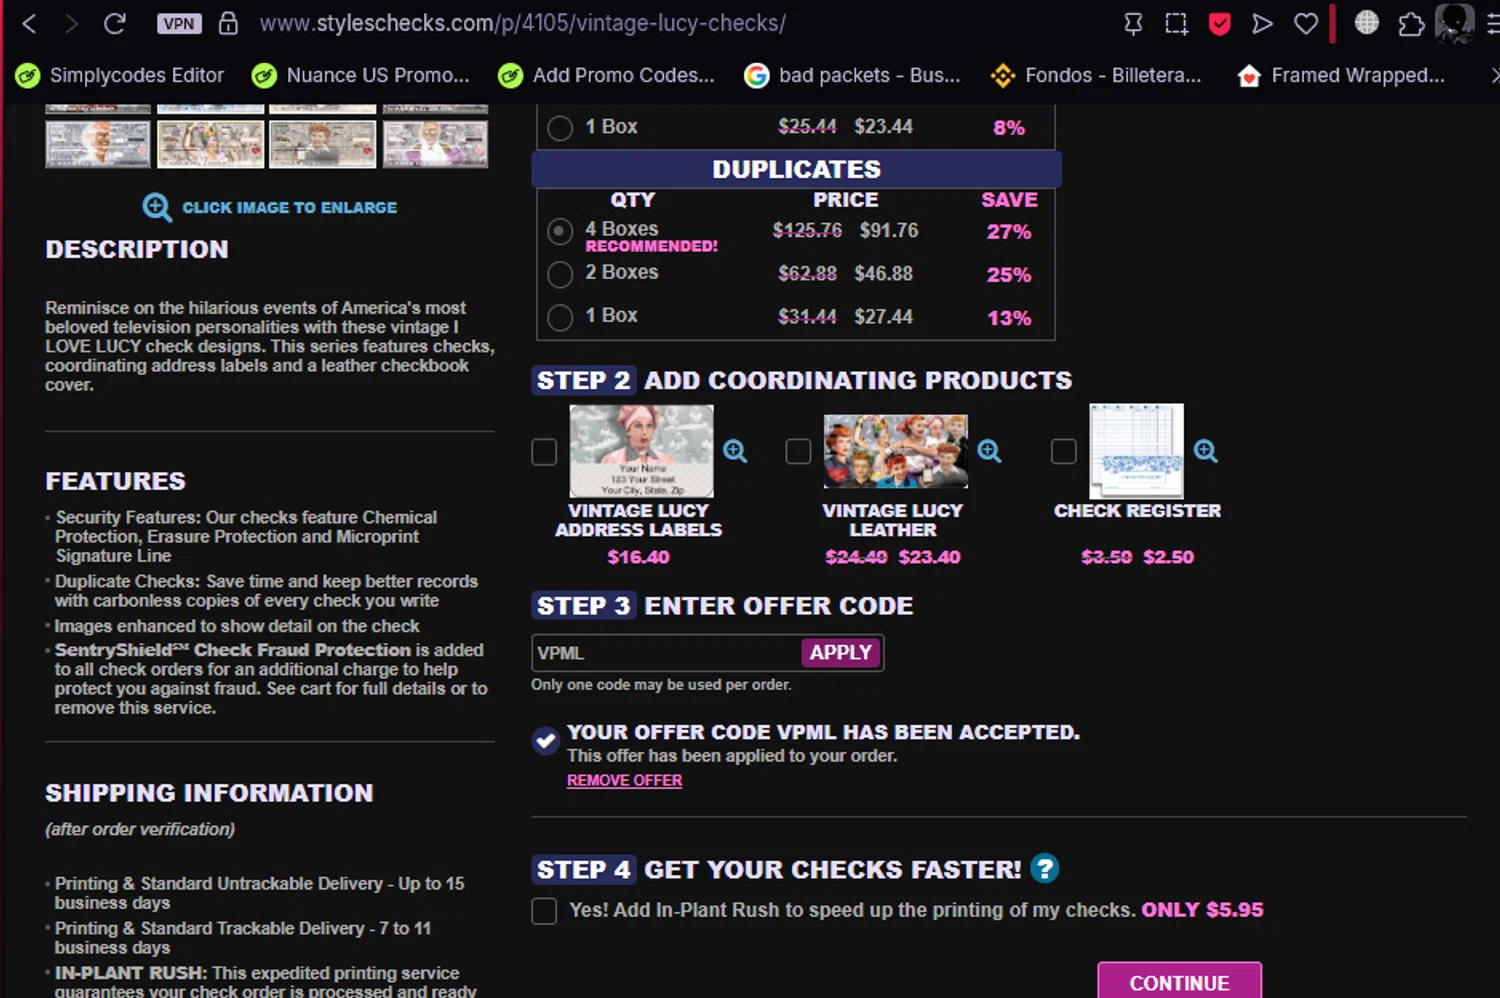
Task: Click Vintage Lucy Leather product image
Action: 895,451
